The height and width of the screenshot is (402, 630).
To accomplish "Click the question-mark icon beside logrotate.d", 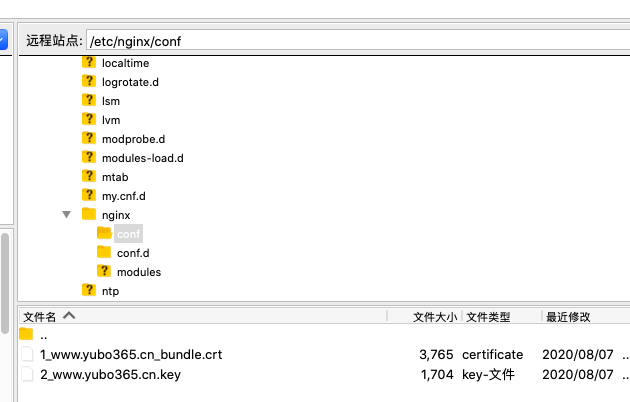I will click(89, 81).
